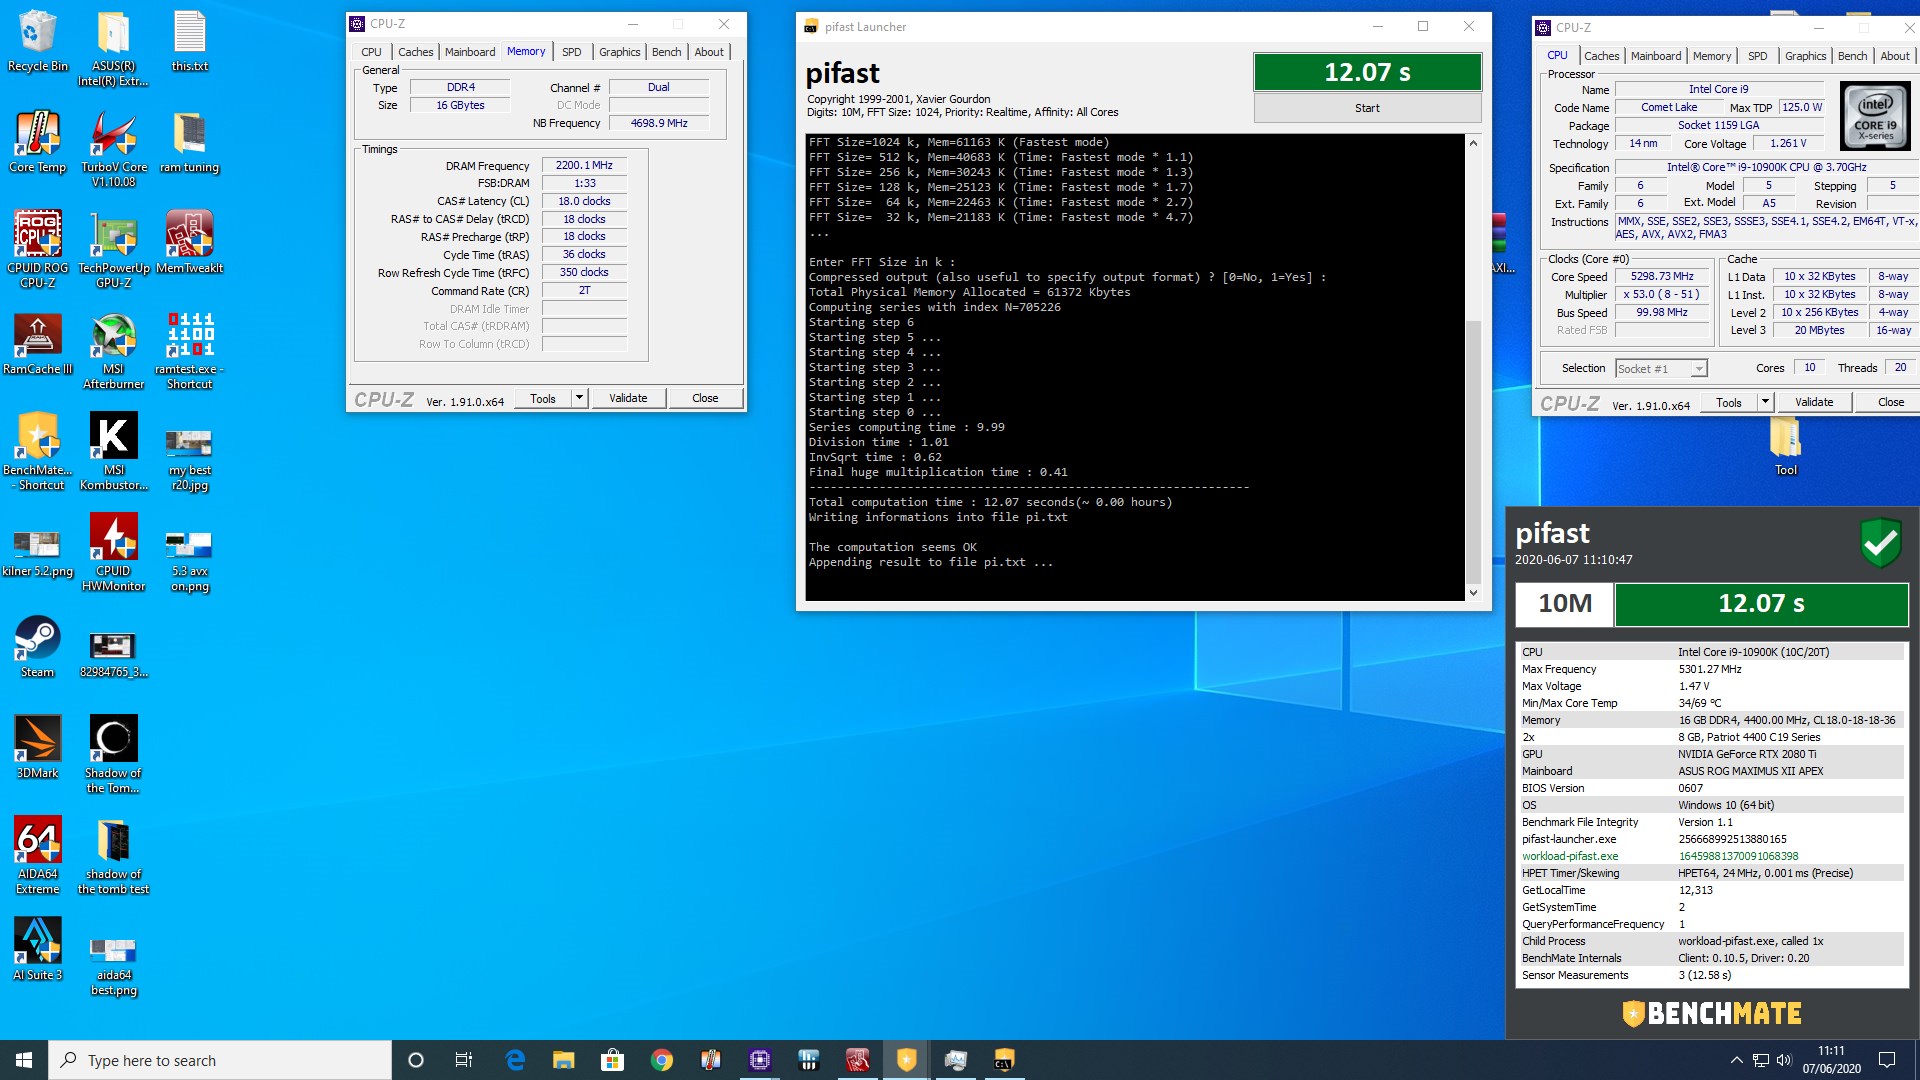Screen dimensions: 1920x1080
Task: Switch to Bench tab in left CPU-Z
Action: click(x=666, y=52)
